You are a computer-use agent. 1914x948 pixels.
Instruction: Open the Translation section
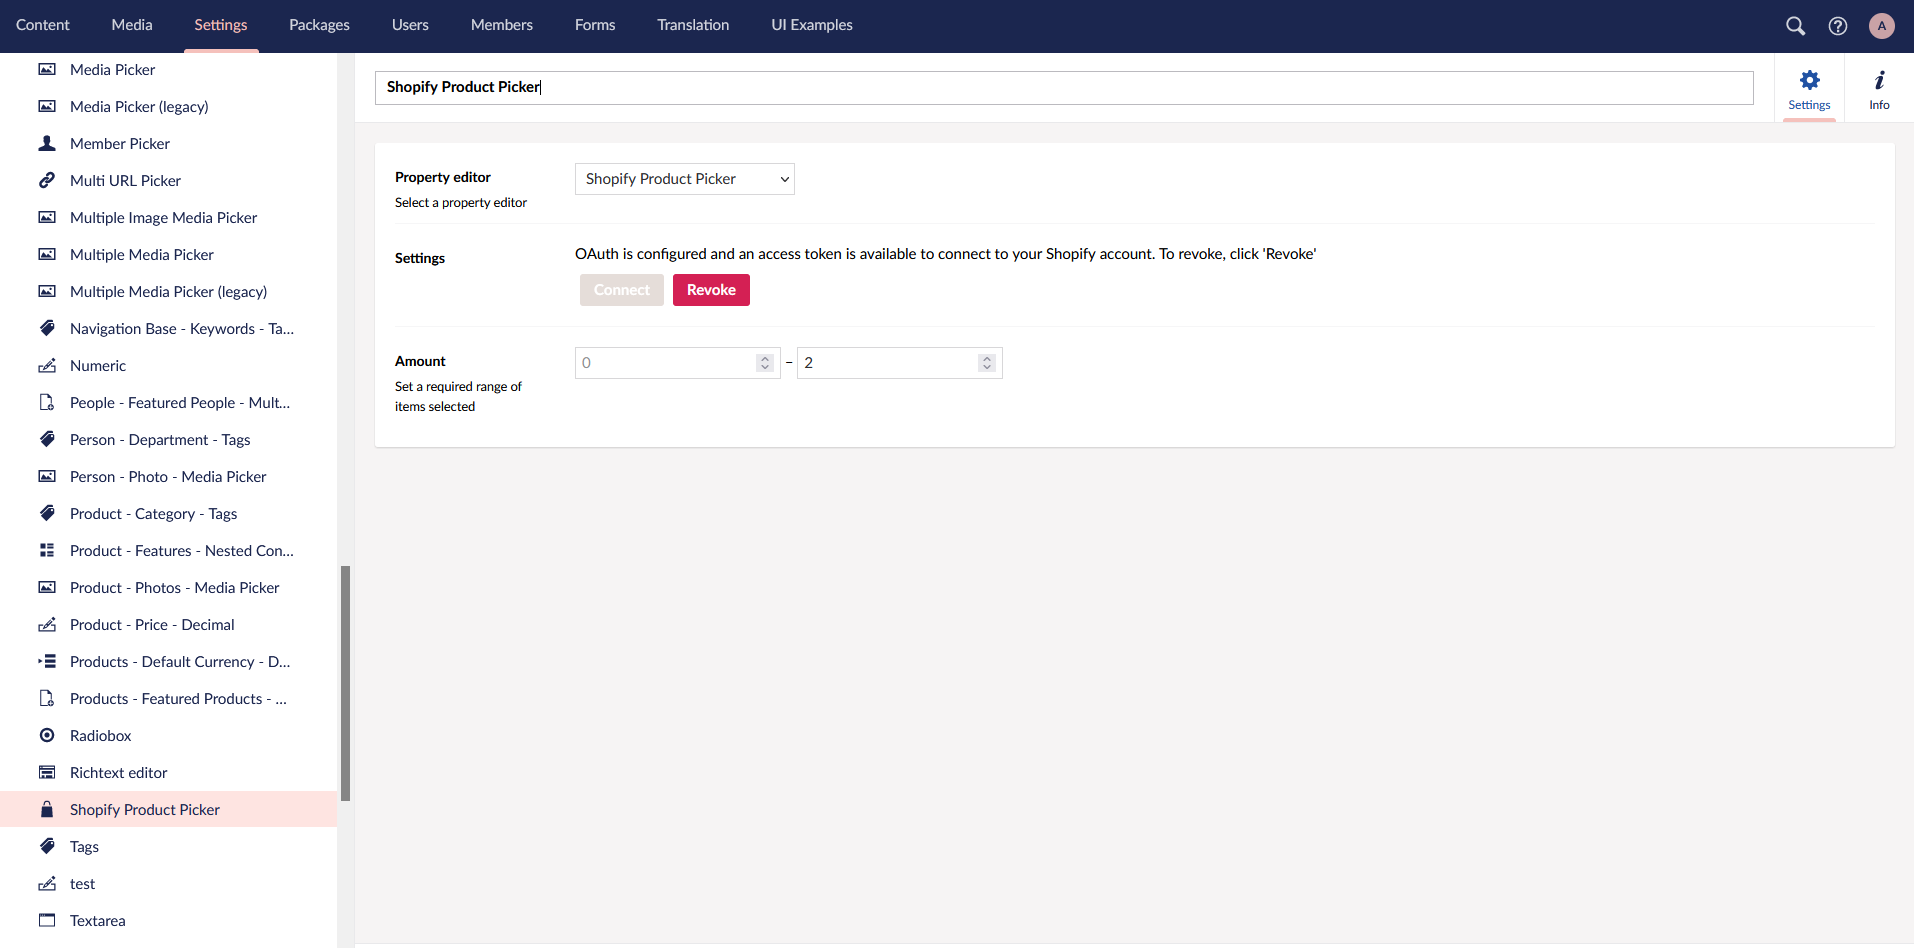tap(692, 25)
